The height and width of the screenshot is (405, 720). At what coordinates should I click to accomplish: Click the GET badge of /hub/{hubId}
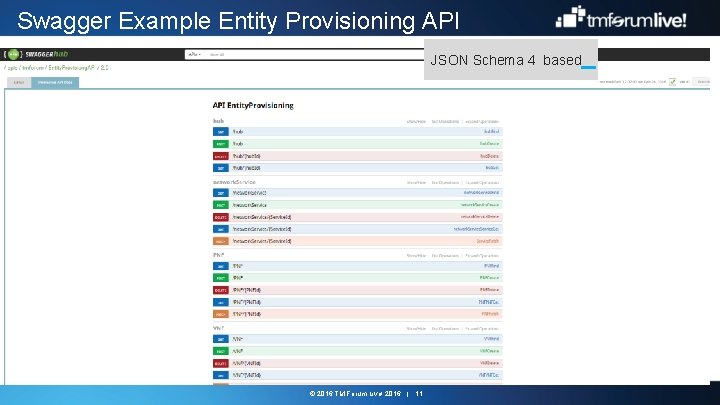pos(221,168)
